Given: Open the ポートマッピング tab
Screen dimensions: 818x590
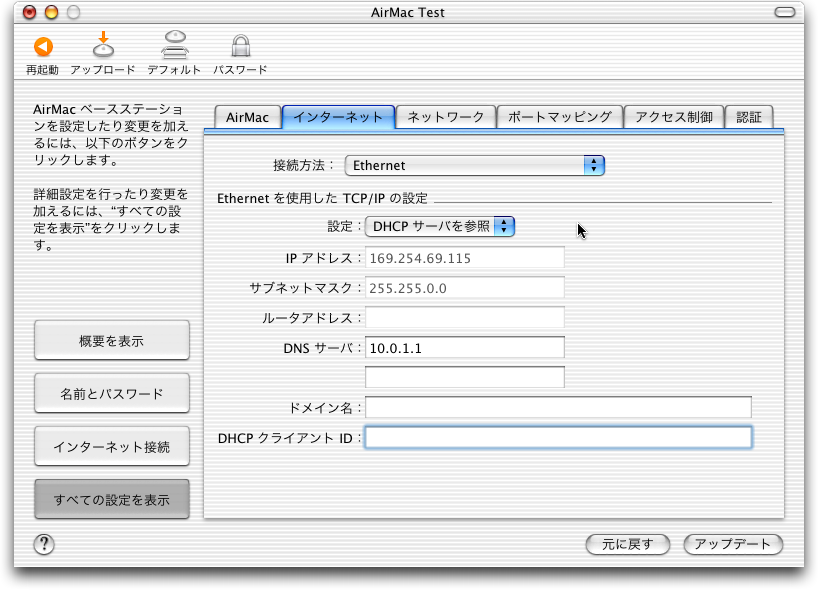Looking at the screenshot, I should click(559, 117).
